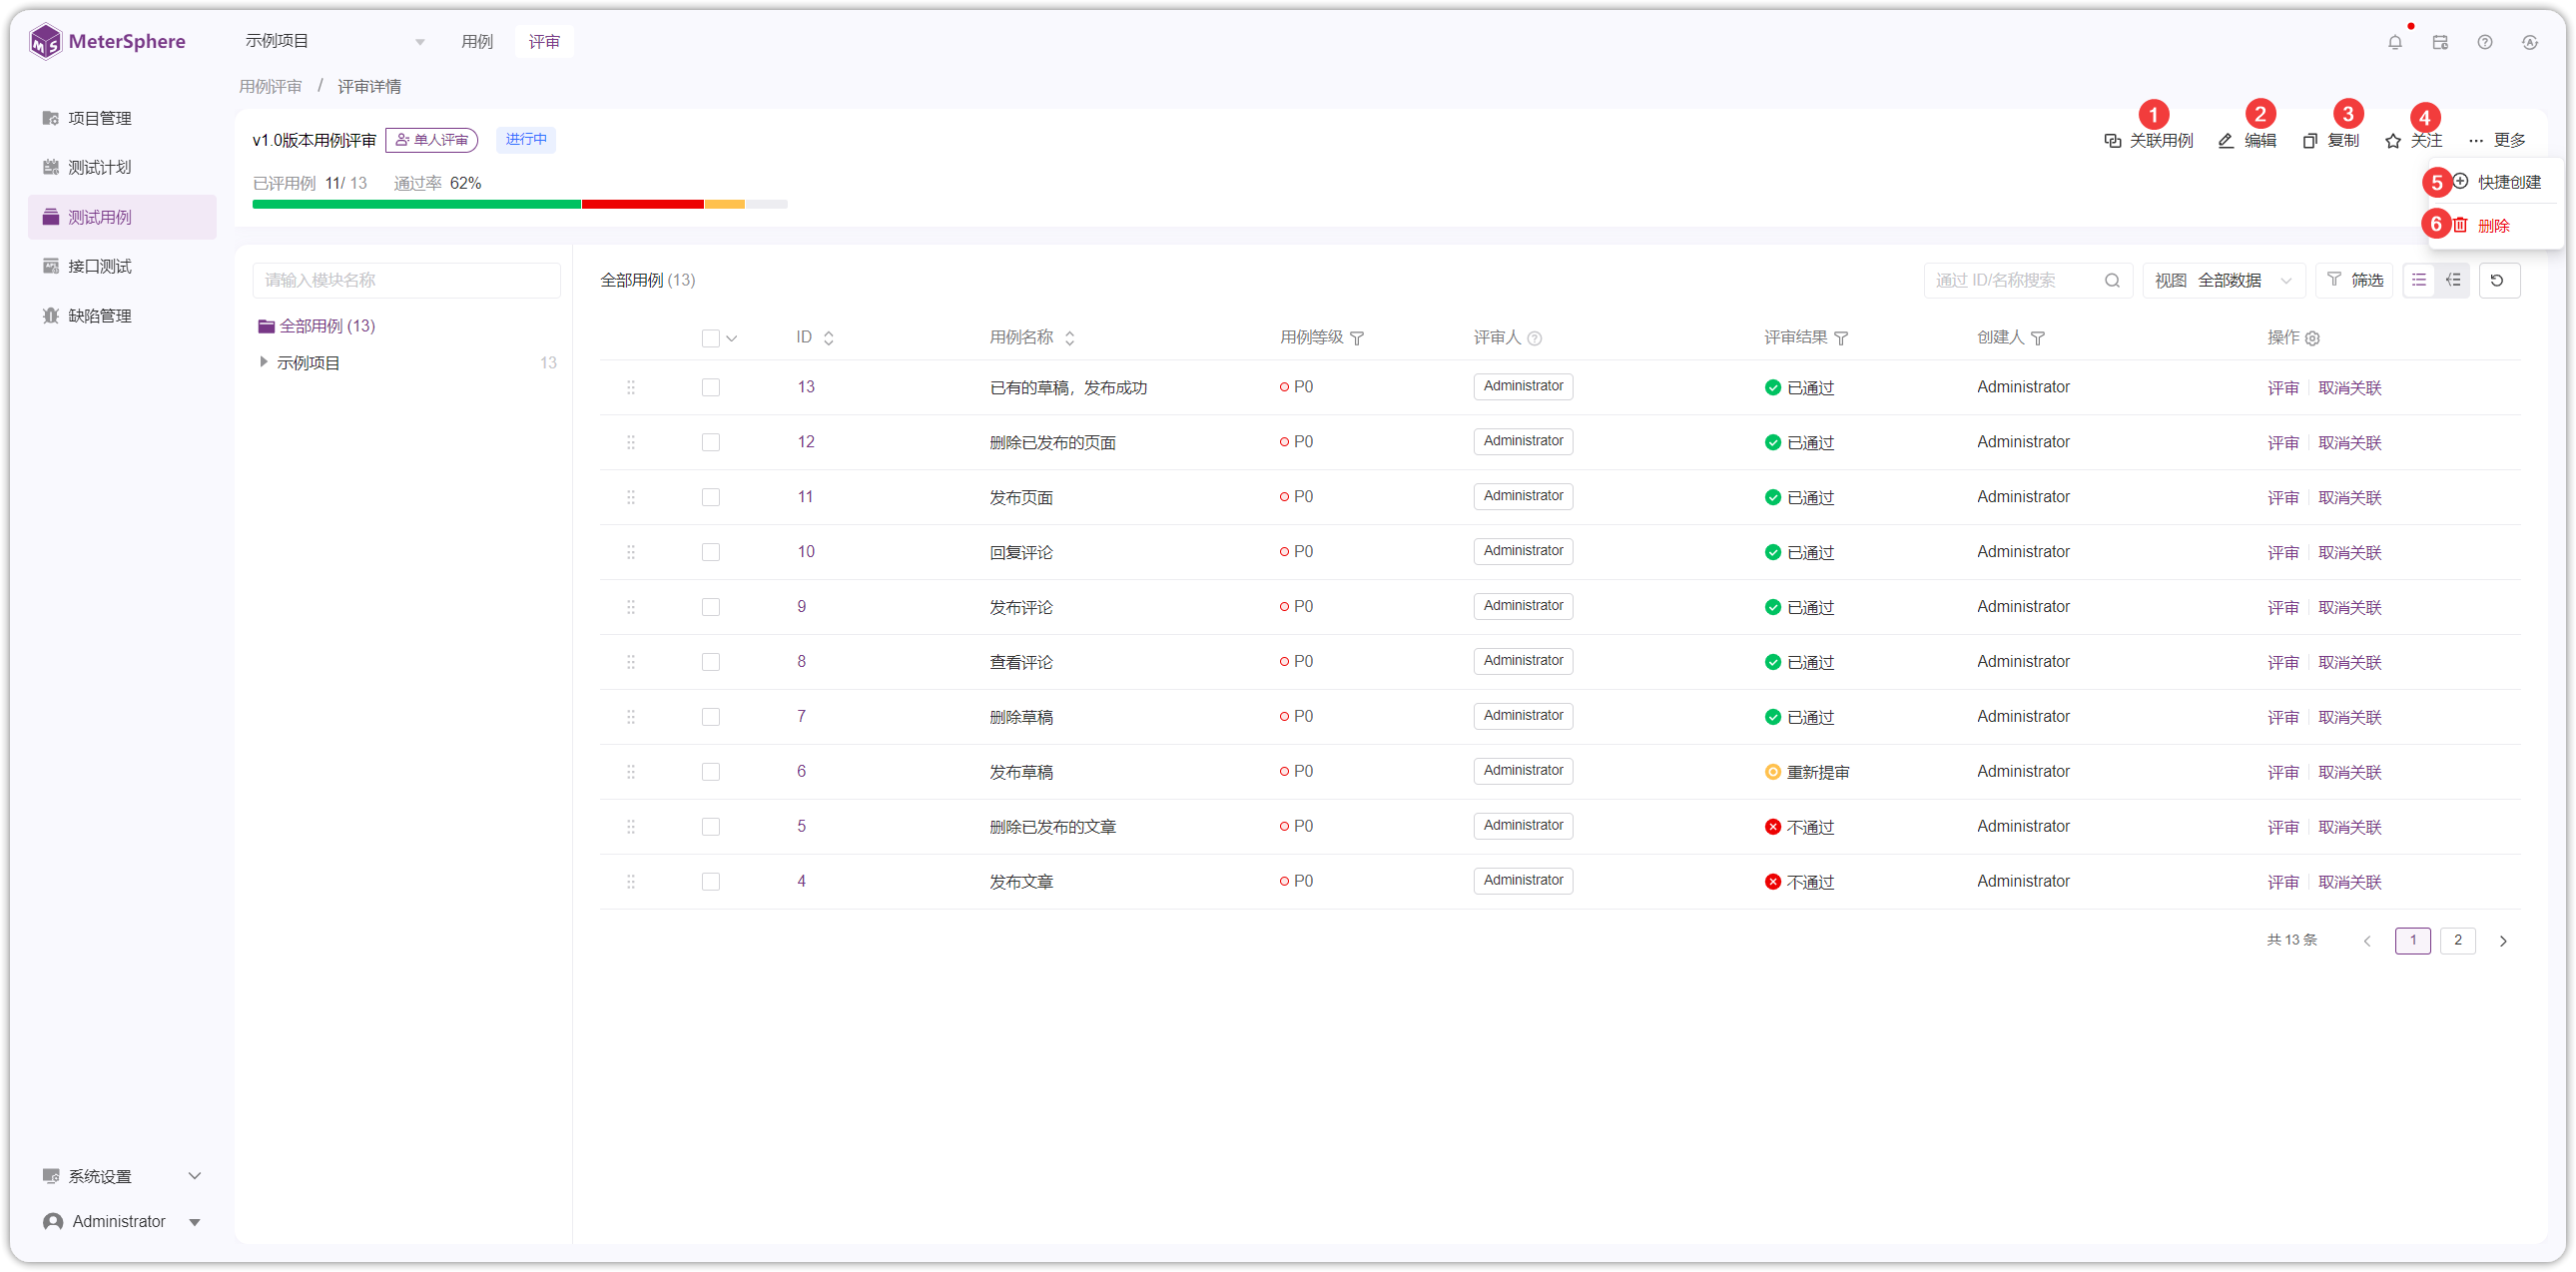Click the search magnifier icon
Image resolution: width=2576 pixels, height=1272 pixels.
click(2112, 280)
